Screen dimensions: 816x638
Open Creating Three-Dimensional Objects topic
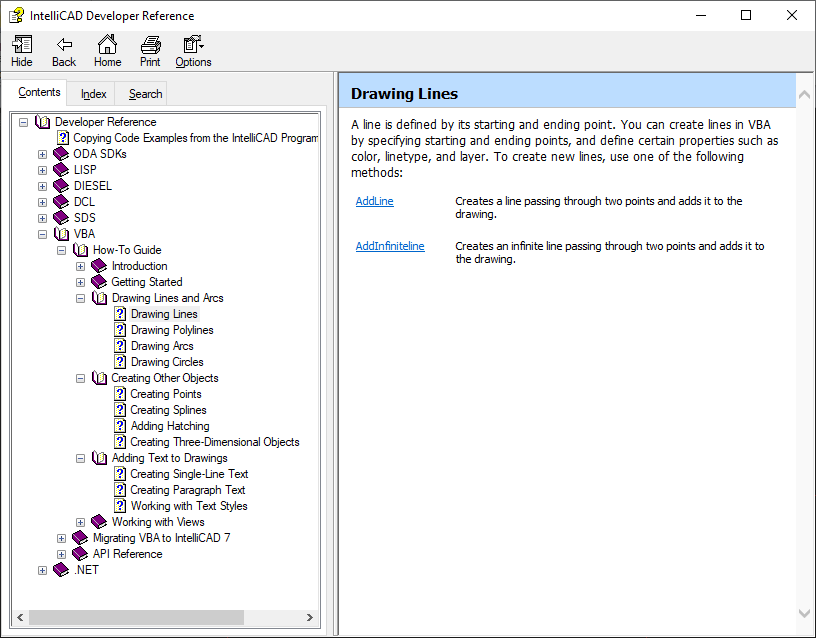coord(214,442)
